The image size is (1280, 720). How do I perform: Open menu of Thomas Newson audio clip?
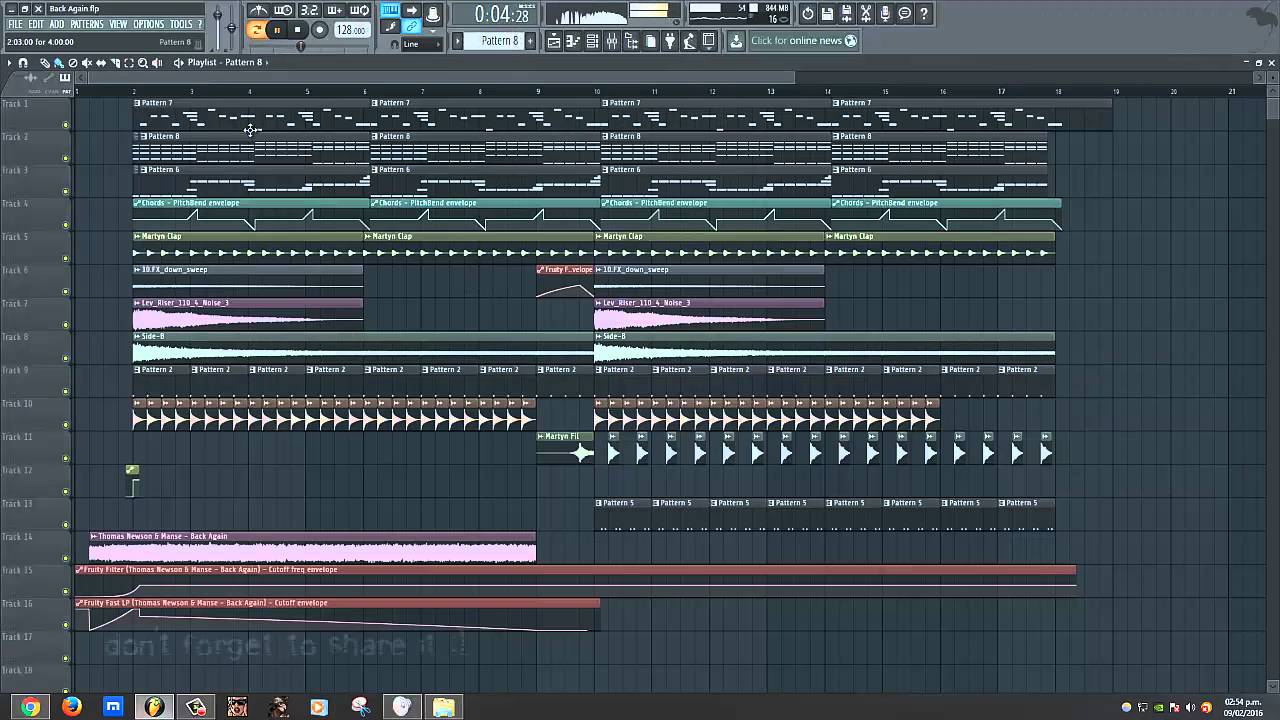click(x=93, y=536)
